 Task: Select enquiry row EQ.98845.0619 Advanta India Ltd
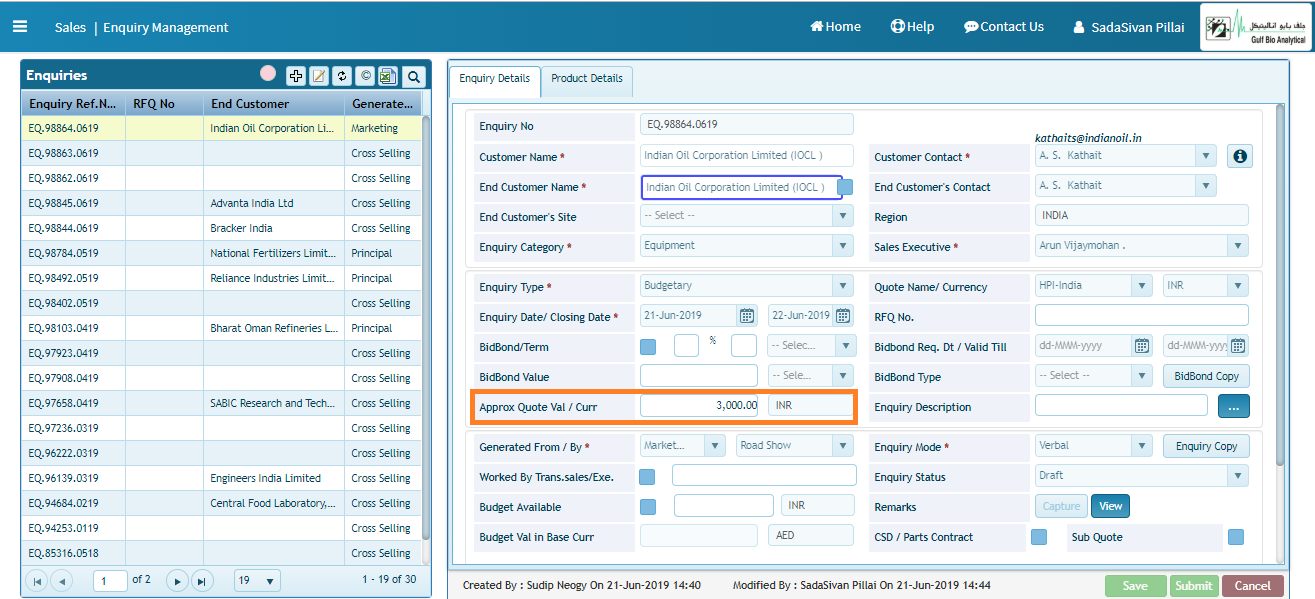(221, 203)
